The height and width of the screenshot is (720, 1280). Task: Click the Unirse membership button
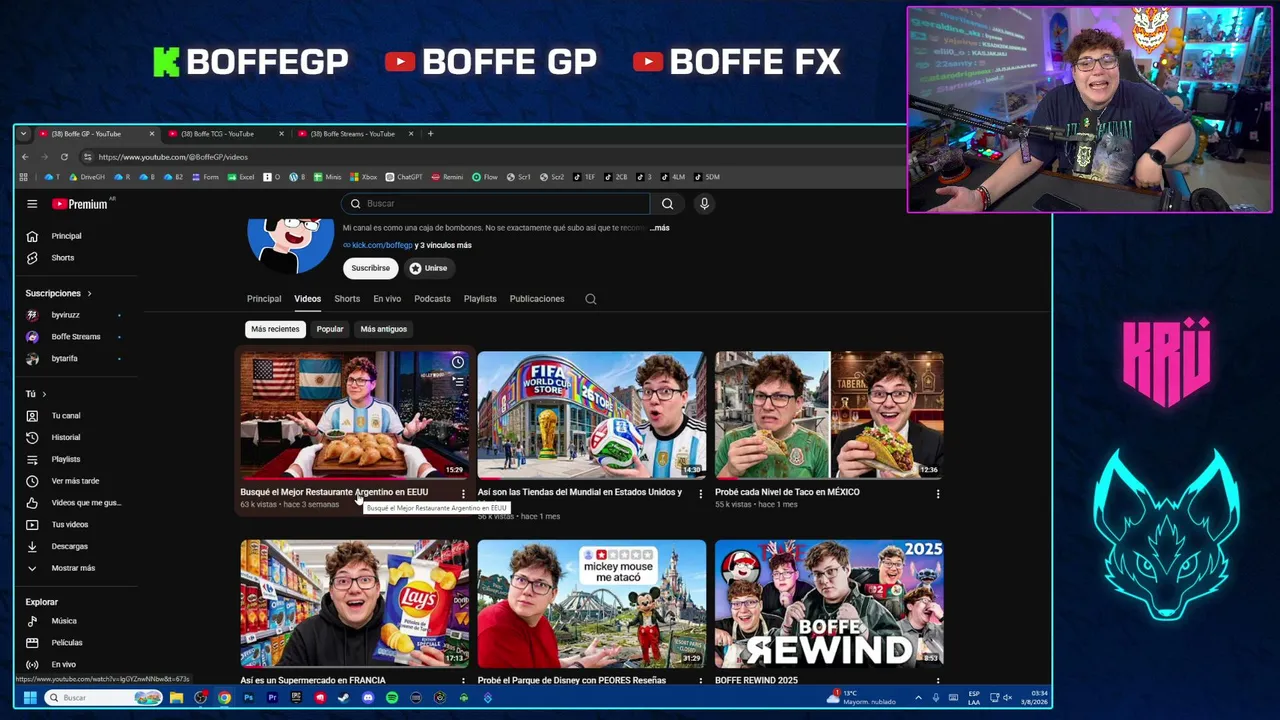[428, 268]
